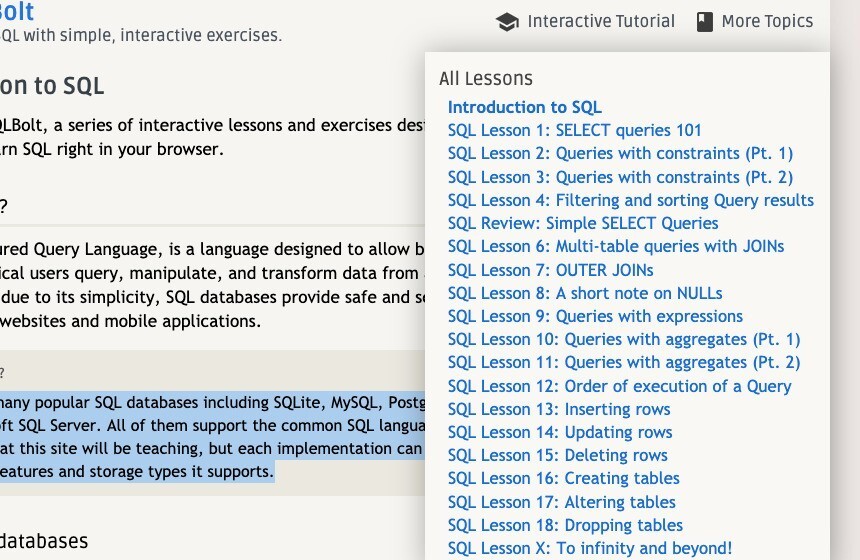Image resolution: width=860 pixels, height=560 pixels.
Task: Open Lesson 10: Queries with aggregates (Pt. 1)
Action: pyautogui.click(x=624, y=339)
